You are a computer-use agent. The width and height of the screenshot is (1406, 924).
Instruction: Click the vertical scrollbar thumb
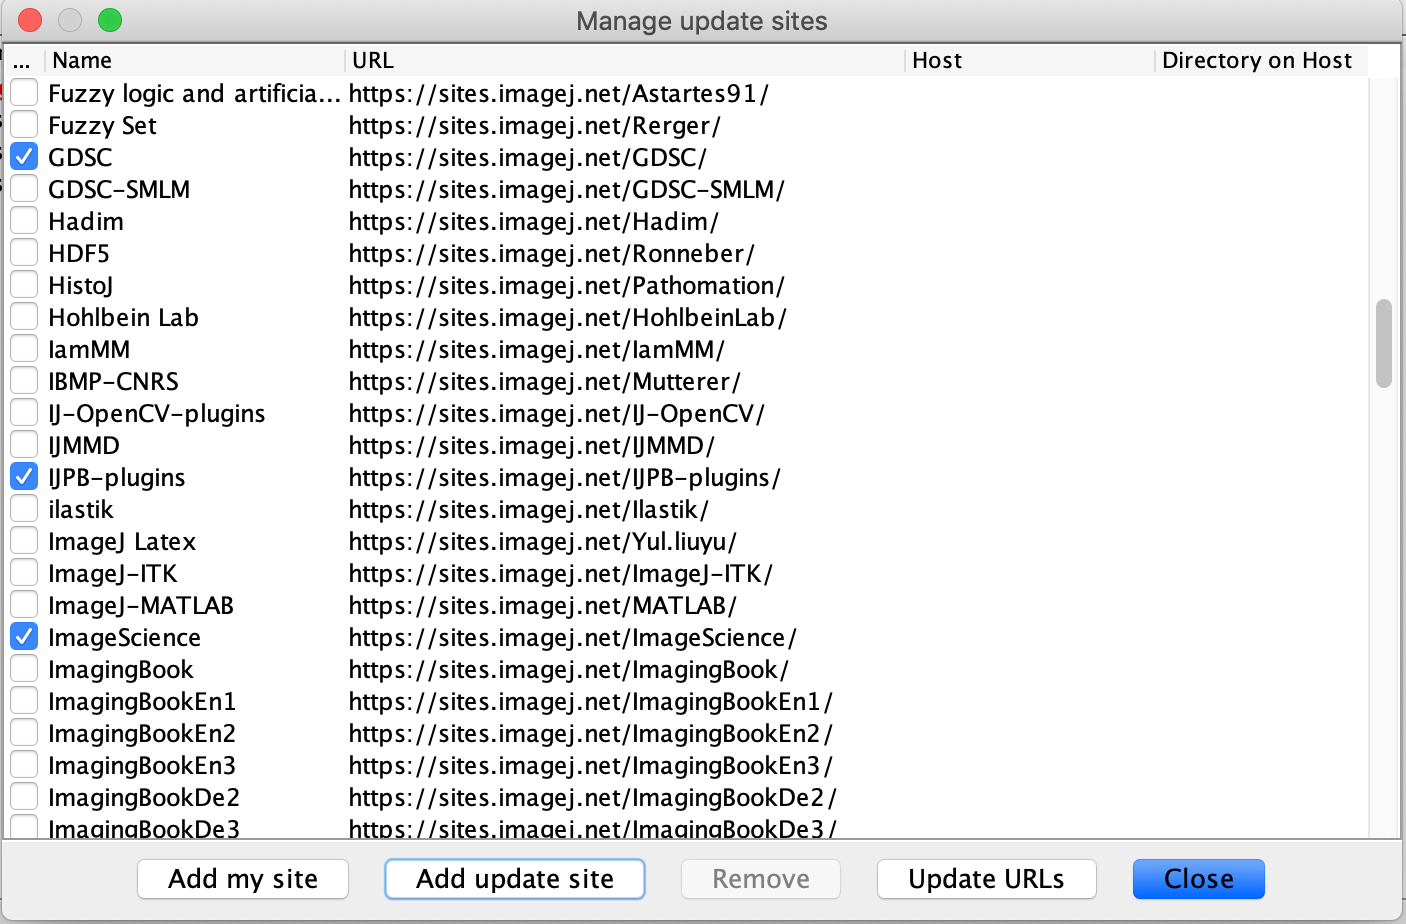click(x=1384, y=343)
